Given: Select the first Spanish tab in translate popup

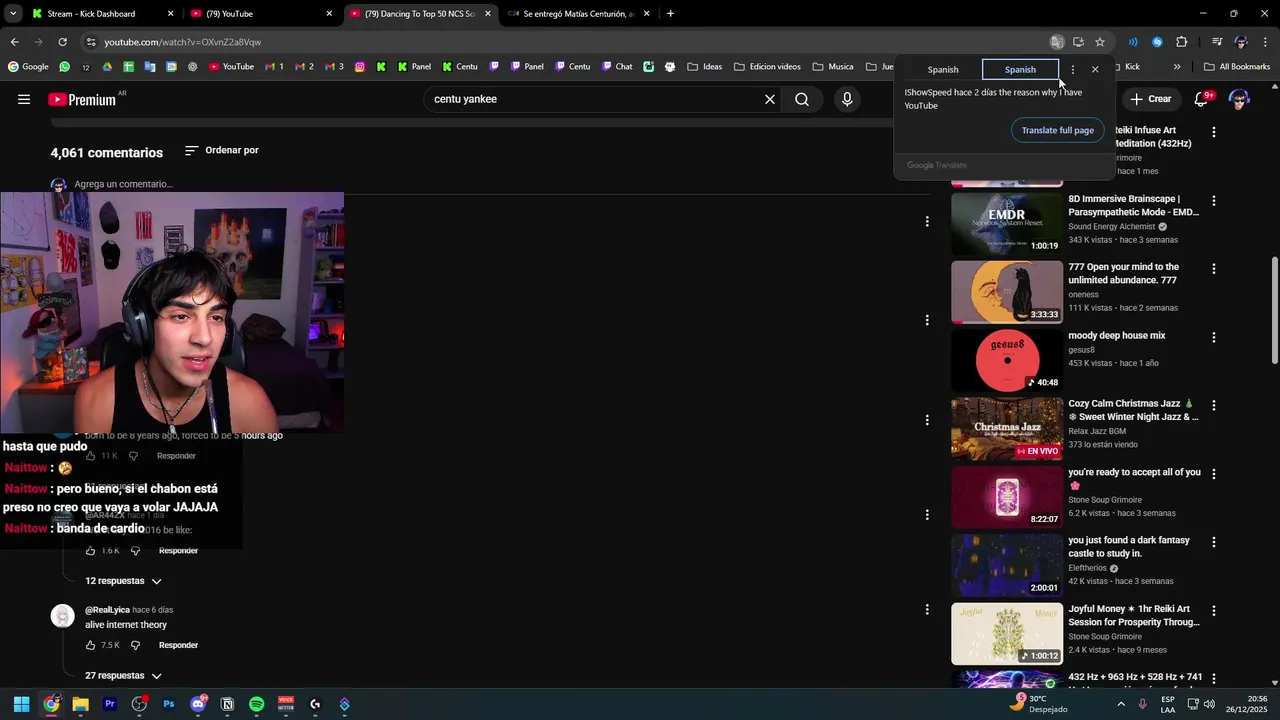Looking at the screenshot, I should (943, 70).
